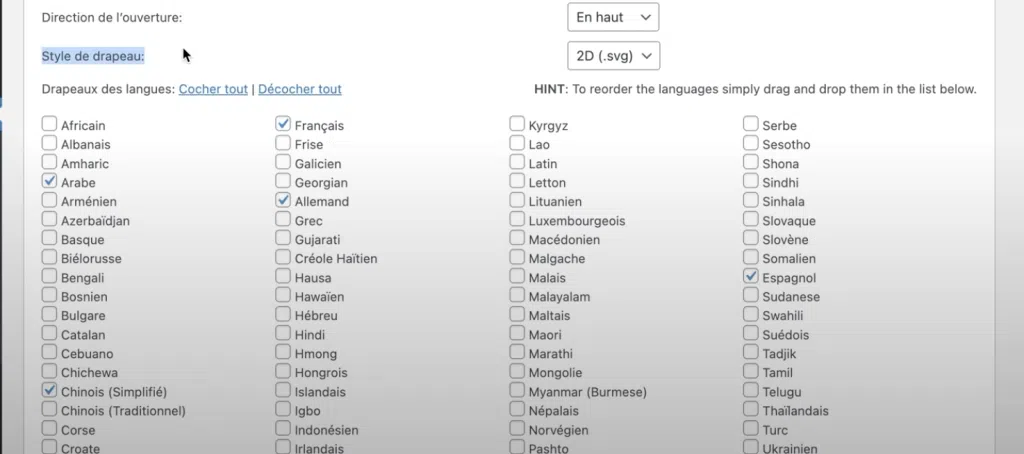Image resolution: width=1024 pixels, height=454 pixels.
Task: Enable the Hindi language checkbox
Action: 284,334
